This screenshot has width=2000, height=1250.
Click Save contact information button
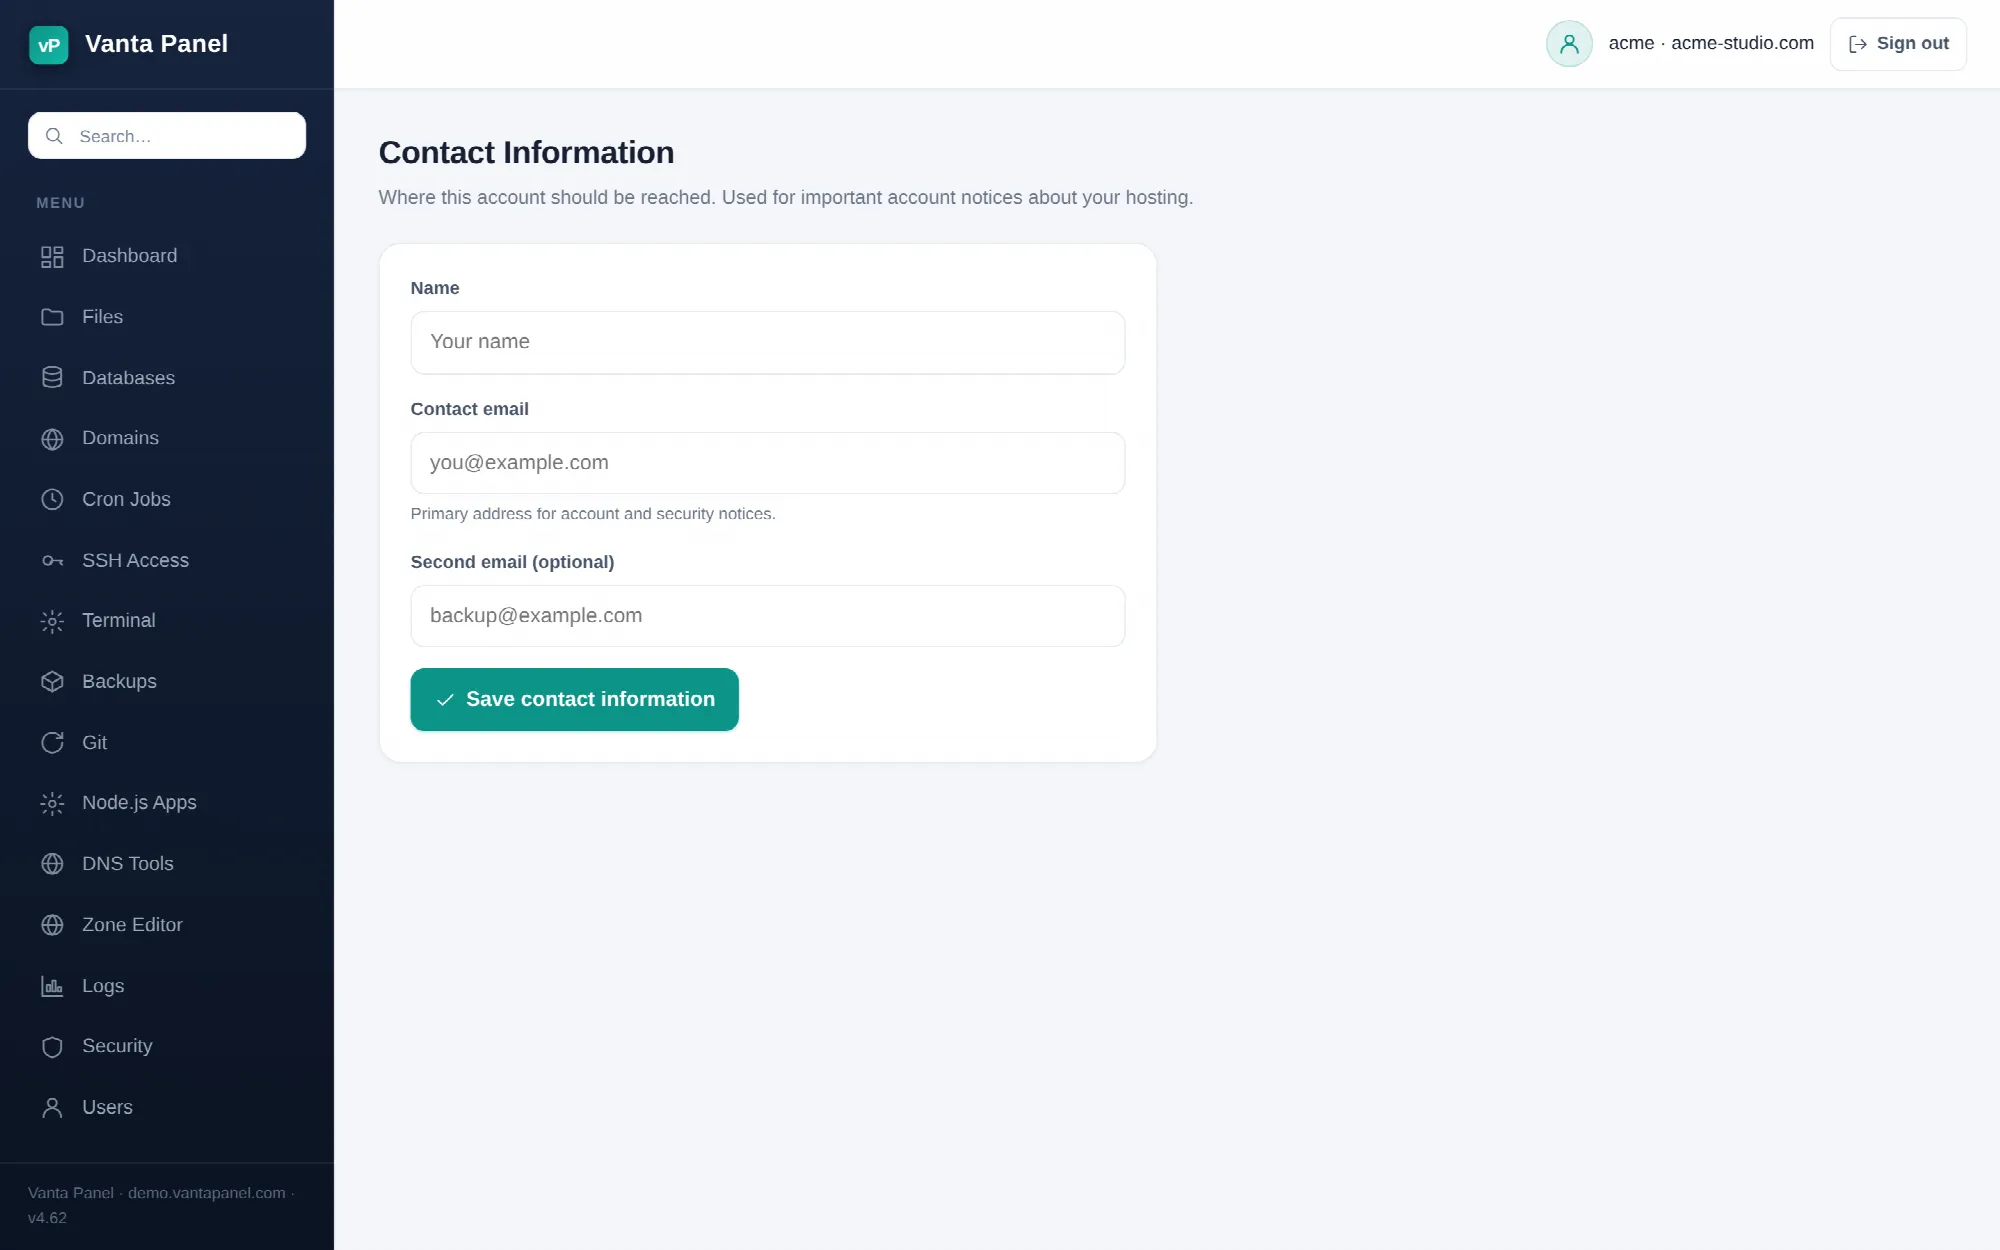coord(574,699)
